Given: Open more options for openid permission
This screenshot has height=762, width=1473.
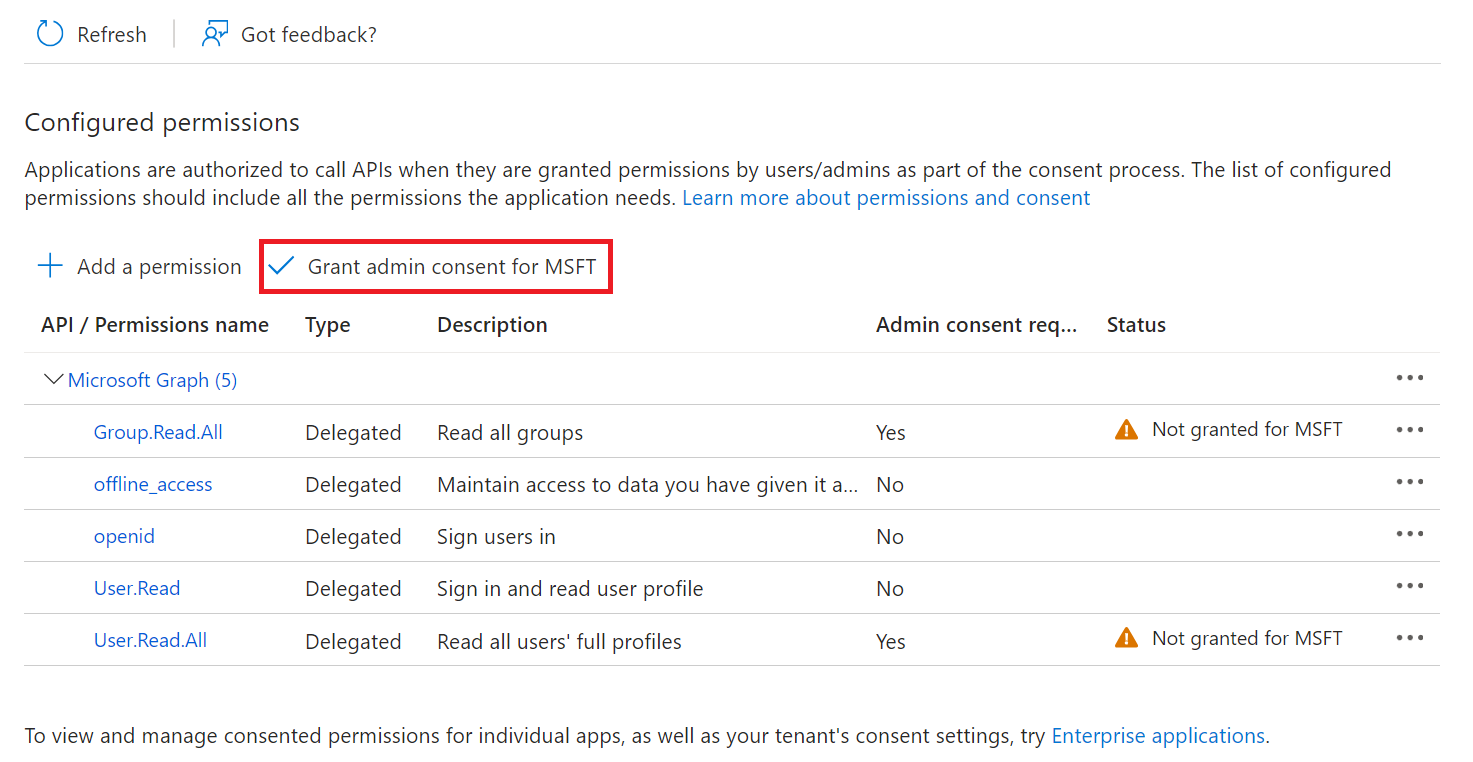Looking at the screenshot, I should [x=1409, y=534].
